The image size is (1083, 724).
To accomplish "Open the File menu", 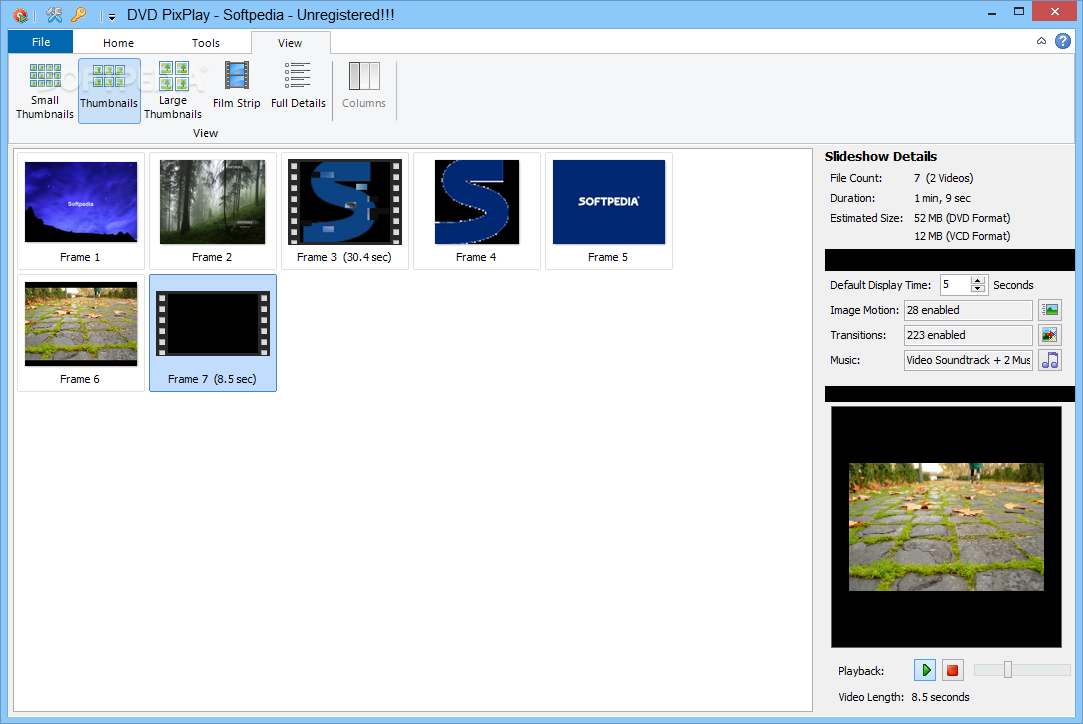I will point(41,42).
